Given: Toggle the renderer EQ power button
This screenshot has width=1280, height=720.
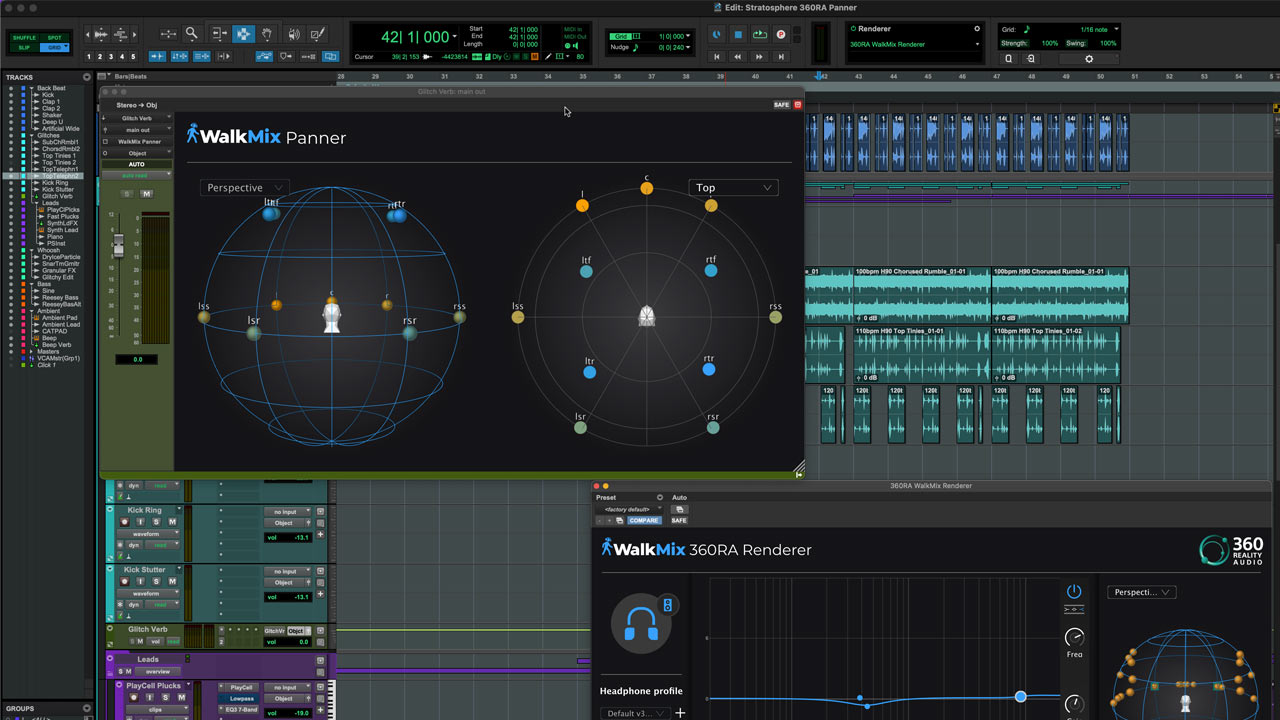Looking at the screenshot, I should pyautogui.click(x=1074, y=591).
